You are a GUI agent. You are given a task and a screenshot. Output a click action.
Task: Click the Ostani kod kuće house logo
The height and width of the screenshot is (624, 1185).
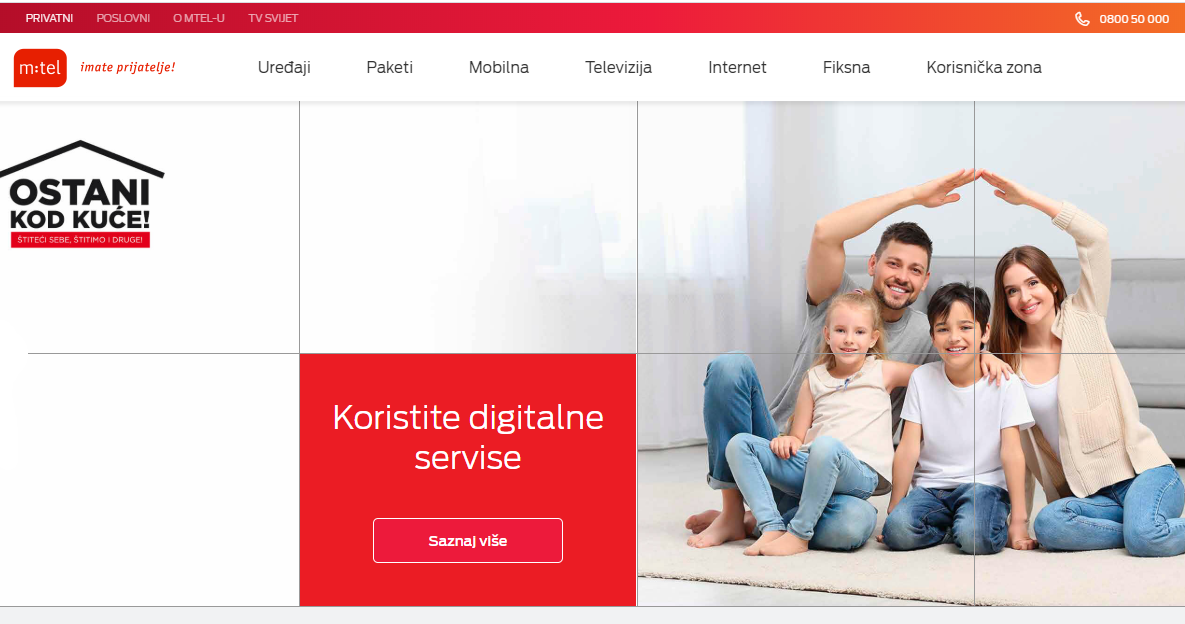[81, 193]
